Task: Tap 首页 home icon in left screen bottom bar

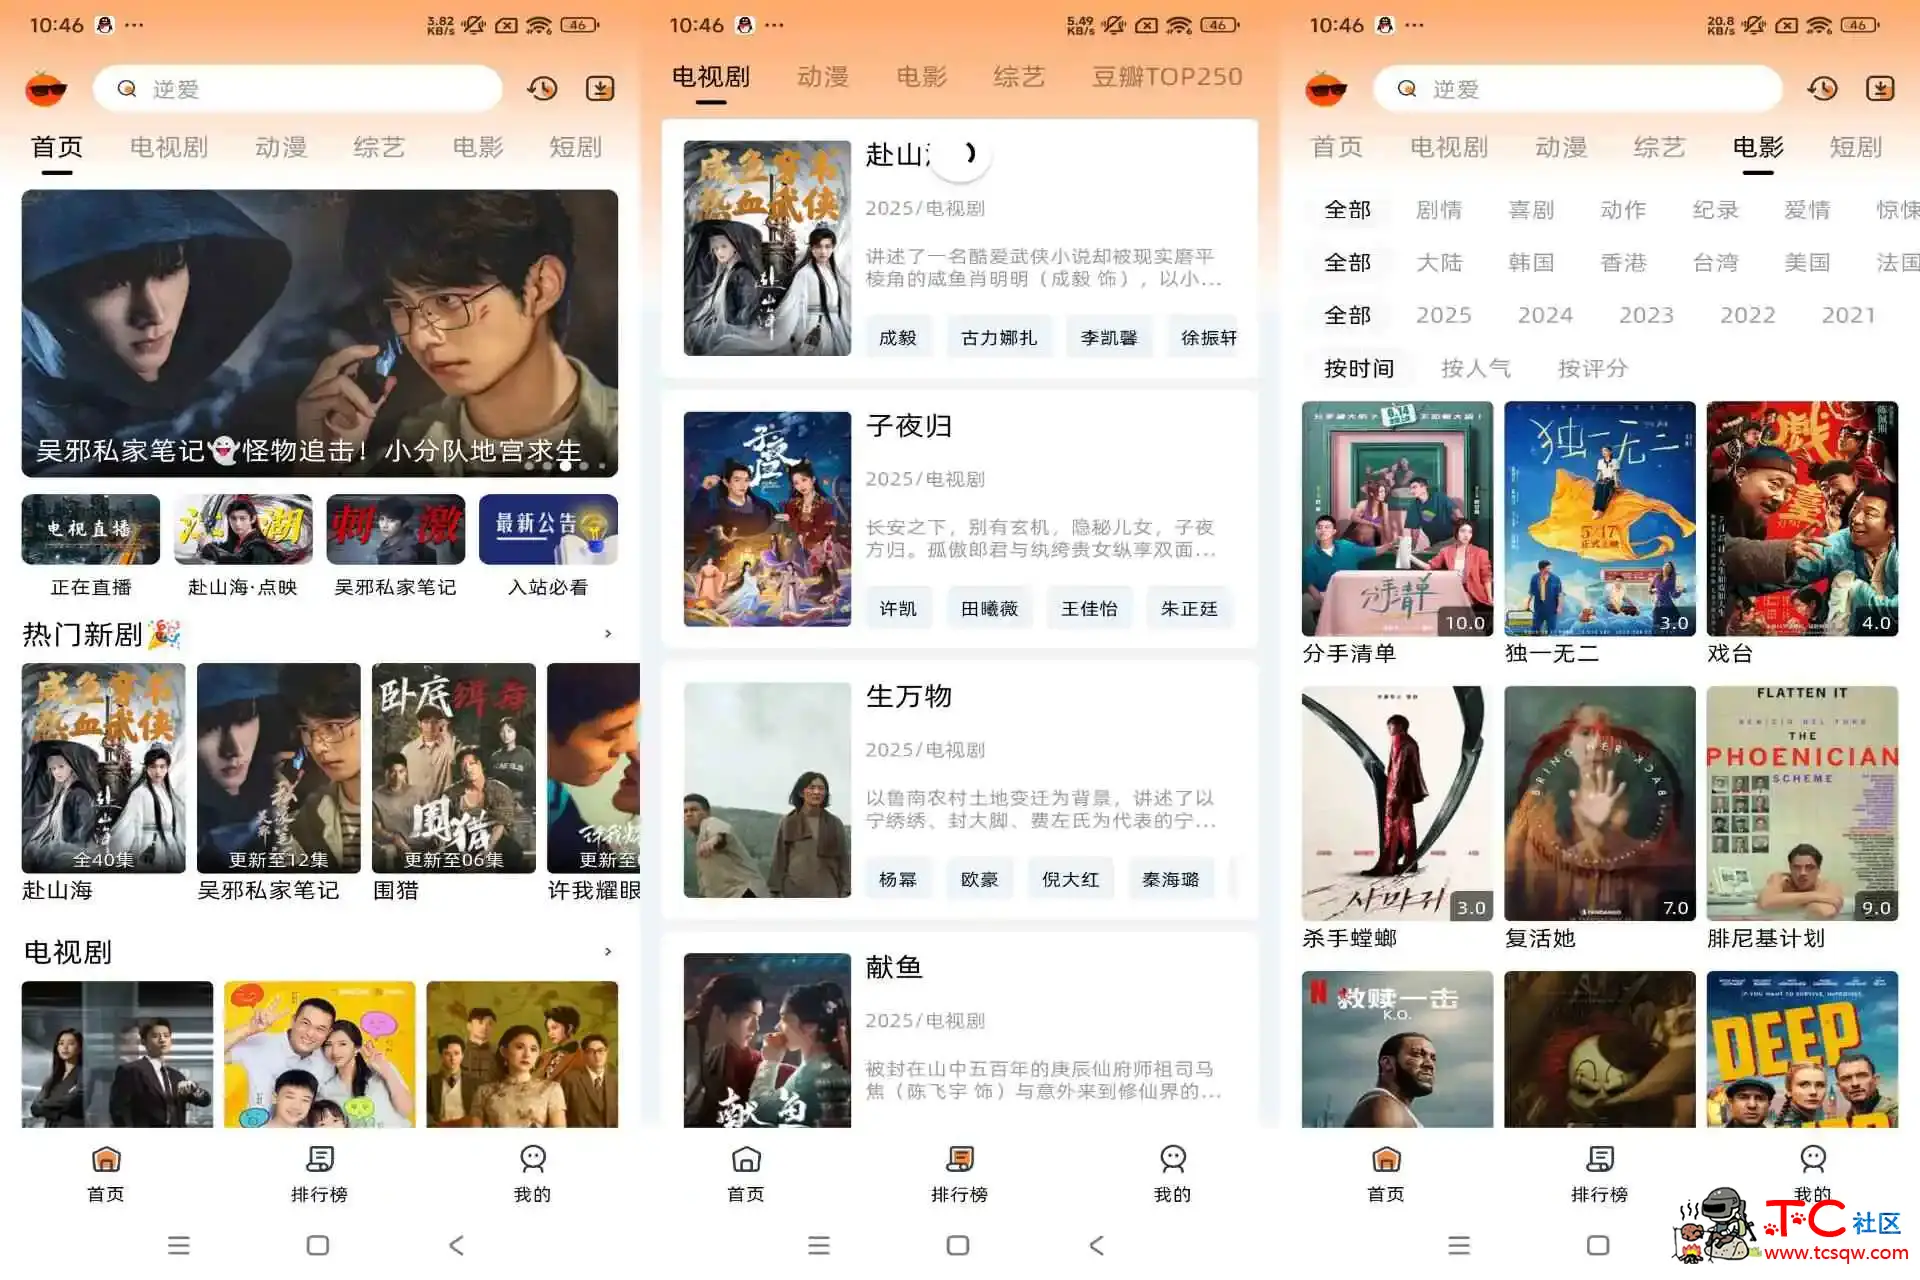Action: (x=106, y=1159)
